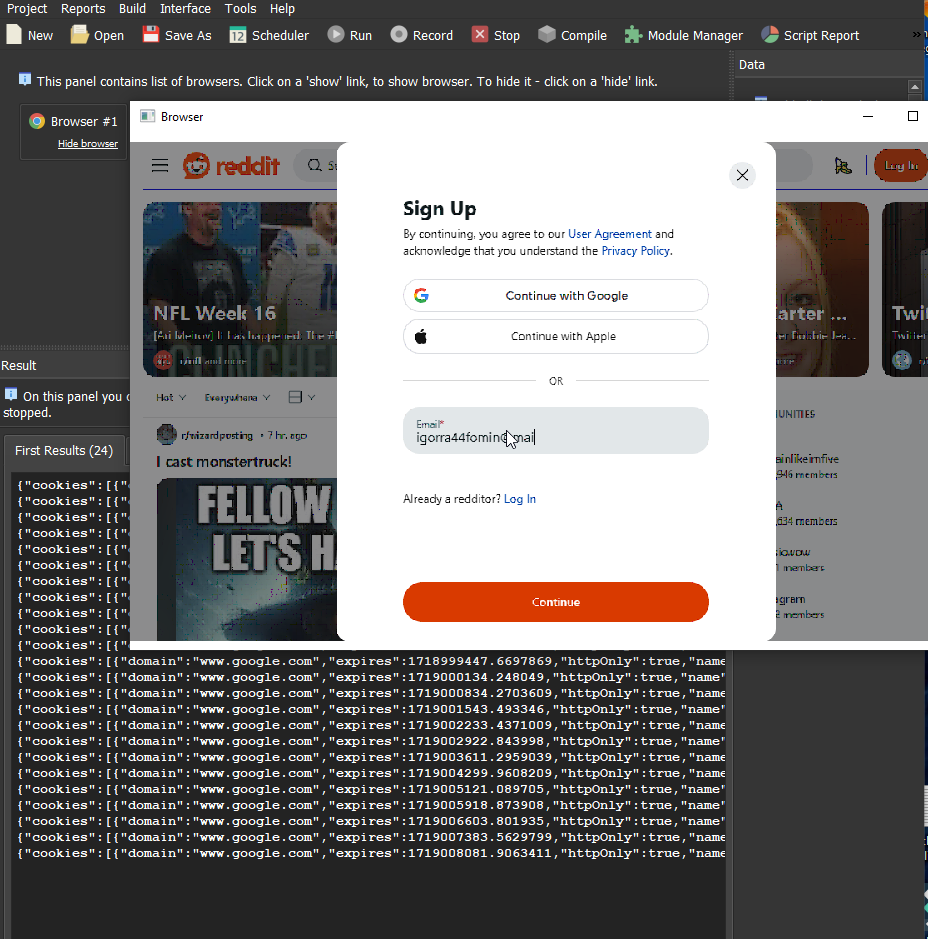The width and height of the screenshot is (928, 939).
Task: Select result row expiring 1719008081.9063411
Action: click(371, 853)
